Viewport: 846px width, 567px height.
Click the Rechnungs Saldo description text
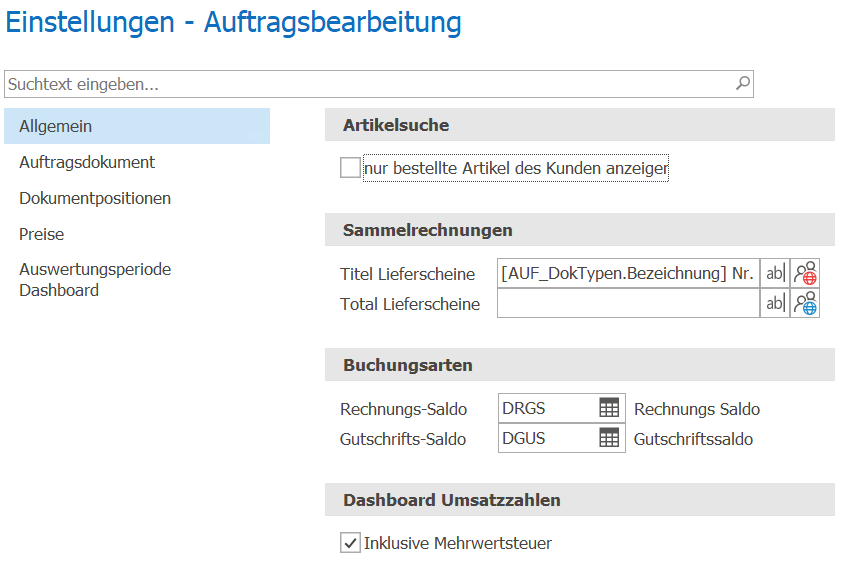tap(697, 409)
